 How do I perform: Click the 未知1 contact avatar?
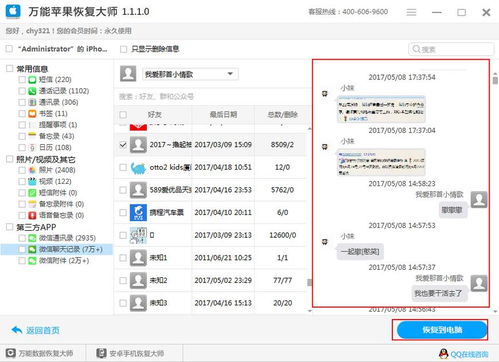point(138,258)
